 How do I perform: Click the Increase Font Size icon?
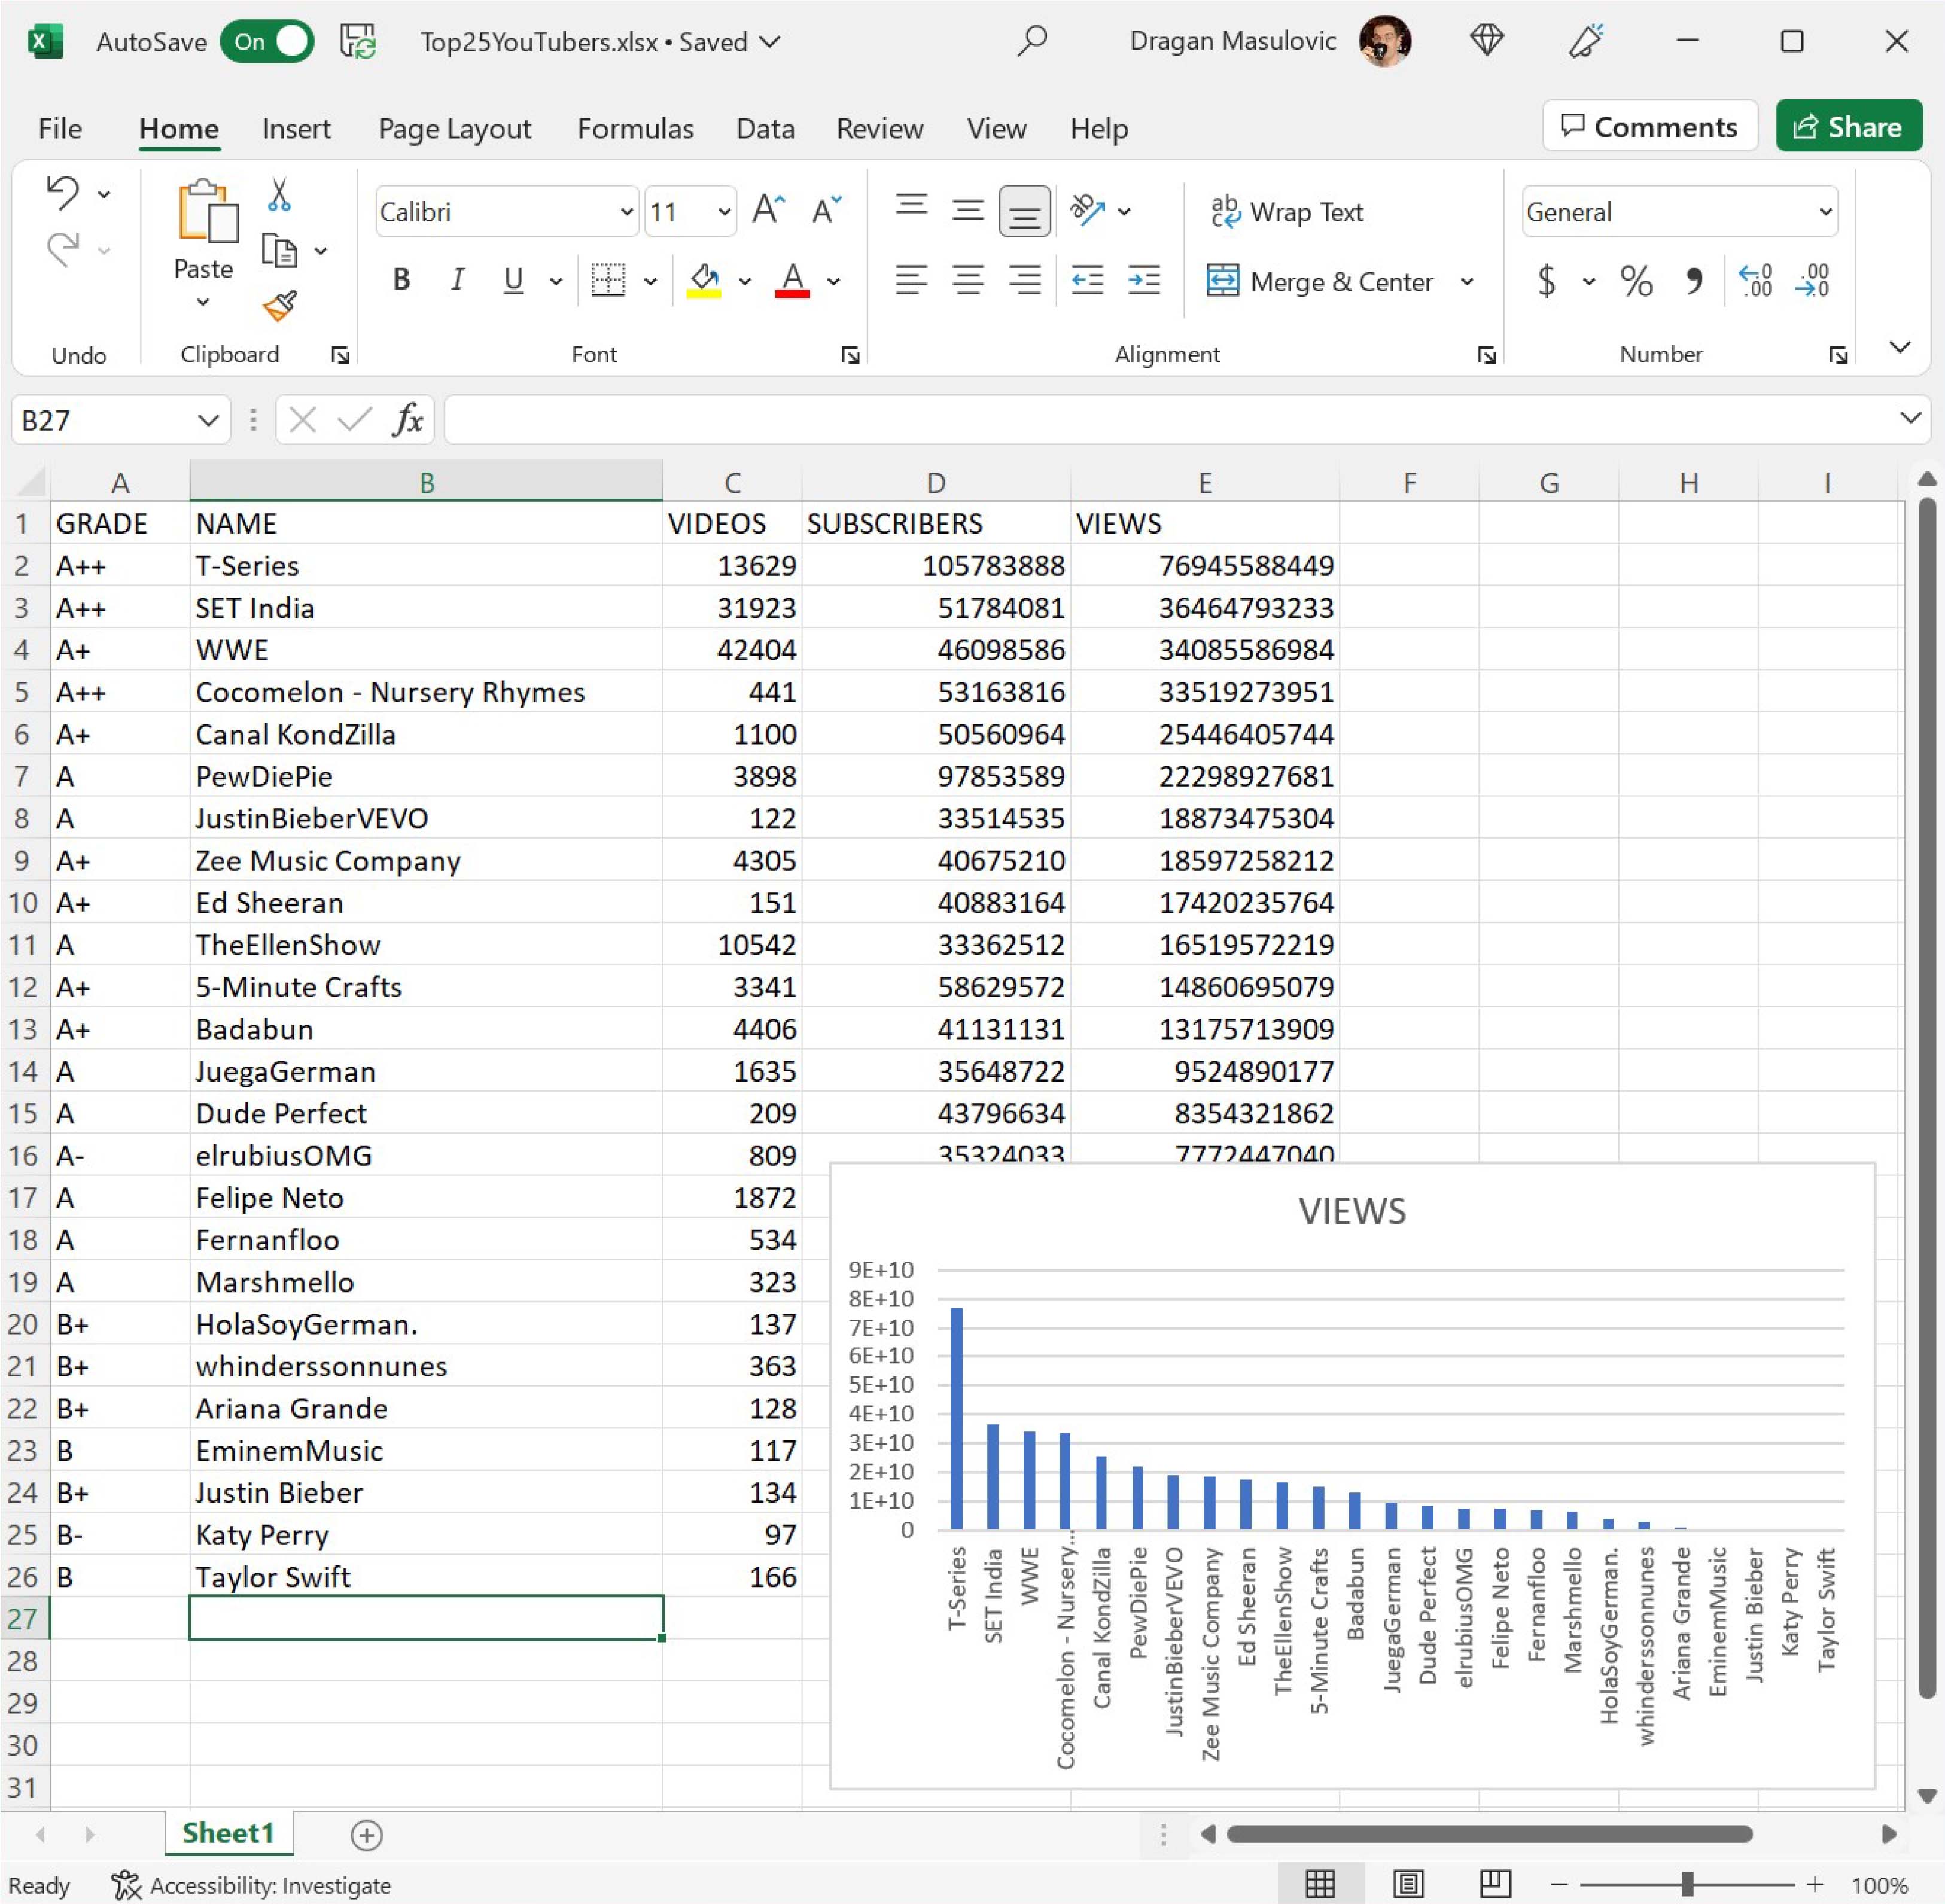click(x=768, y=211)
